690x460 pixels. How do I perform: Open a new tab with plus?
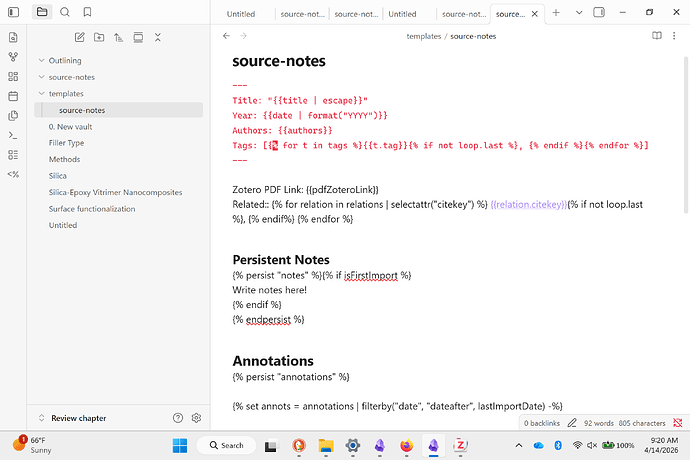coord(556,13)
